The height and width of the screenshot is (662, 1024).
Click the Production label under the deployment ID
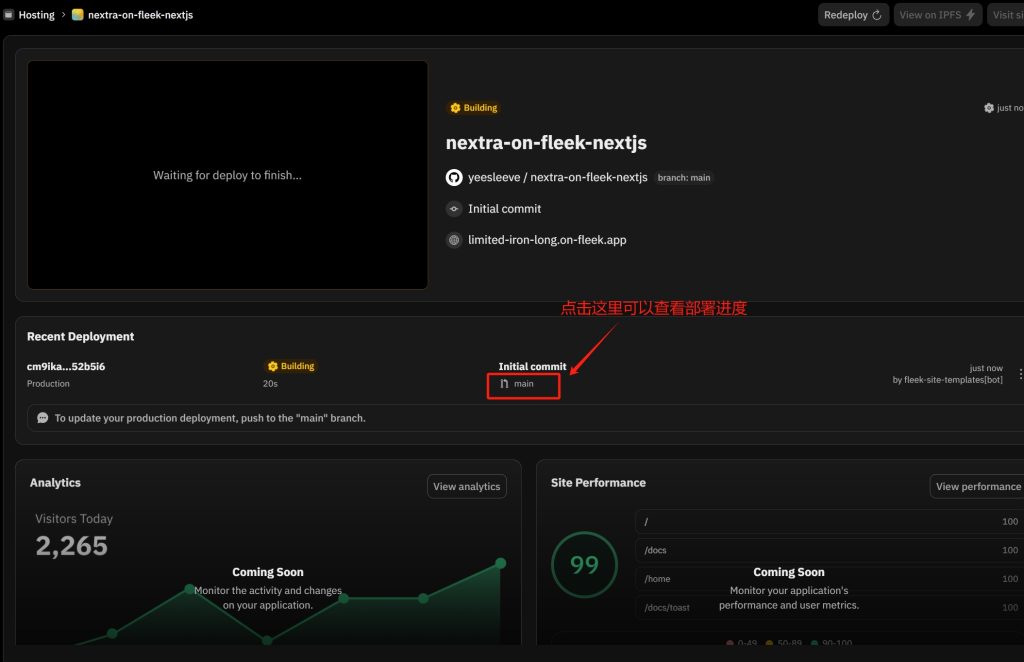click(x=48, y=384)
